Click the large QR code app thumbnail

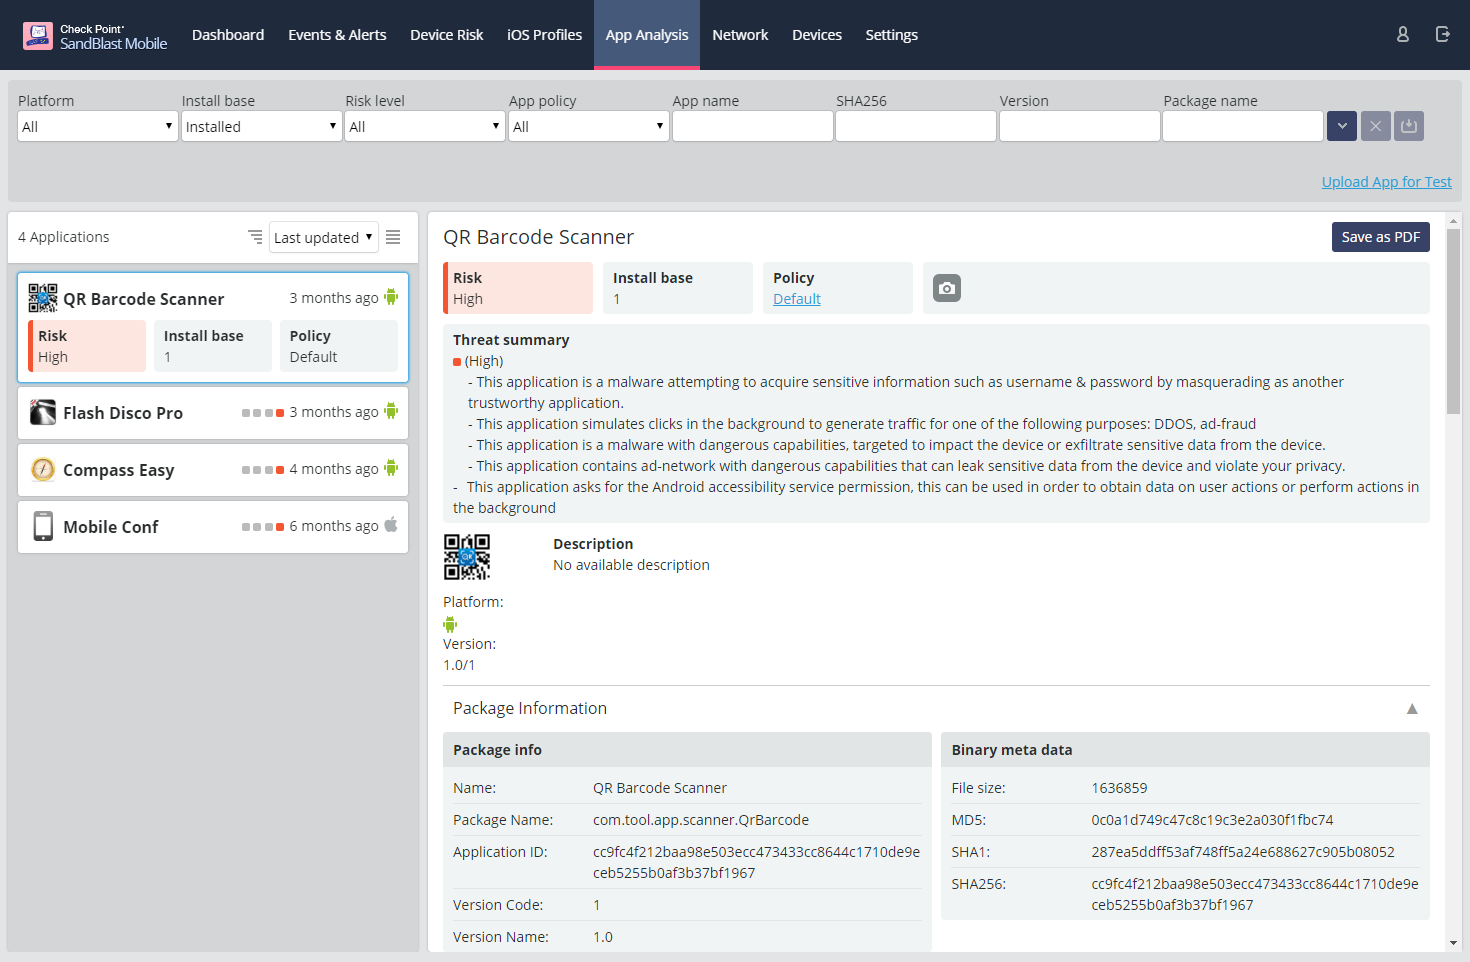467,557
